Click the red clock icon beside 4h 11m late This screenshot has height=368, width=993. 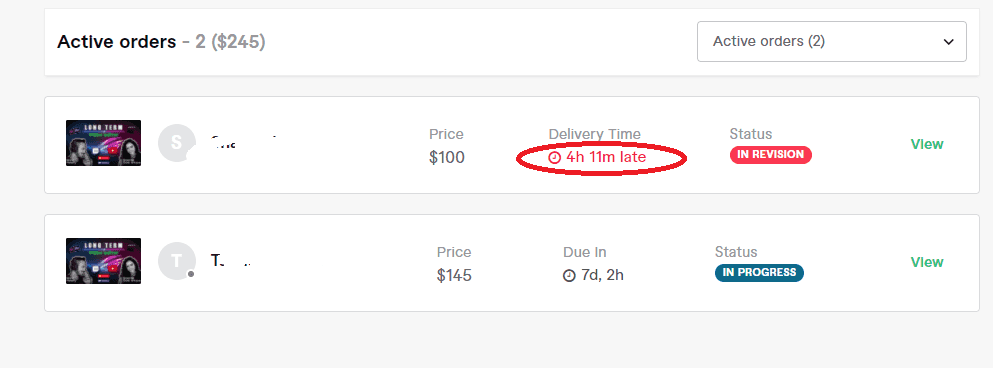click(555, 157)
